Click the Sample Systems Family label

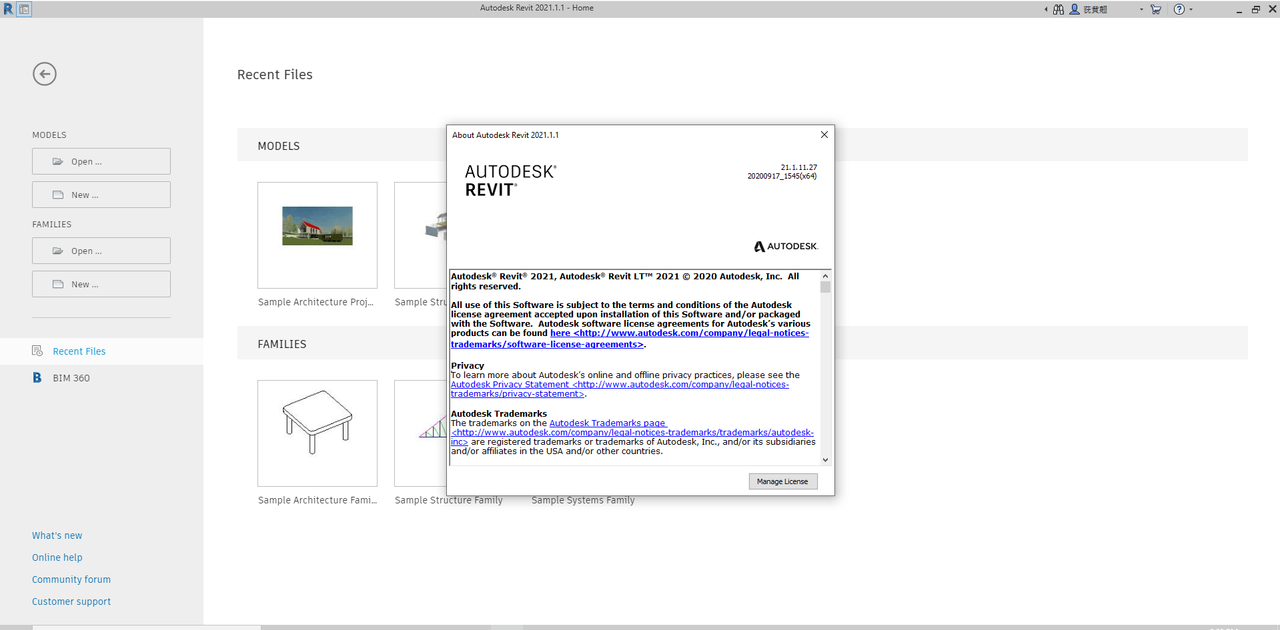(x=583, y=500)
